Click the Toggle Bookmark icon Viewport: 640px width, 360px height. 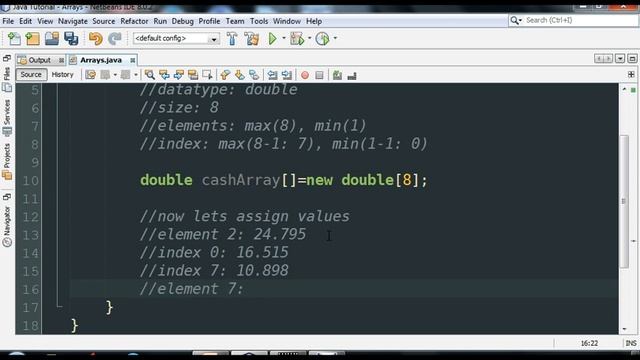click(x=254, y=75)
